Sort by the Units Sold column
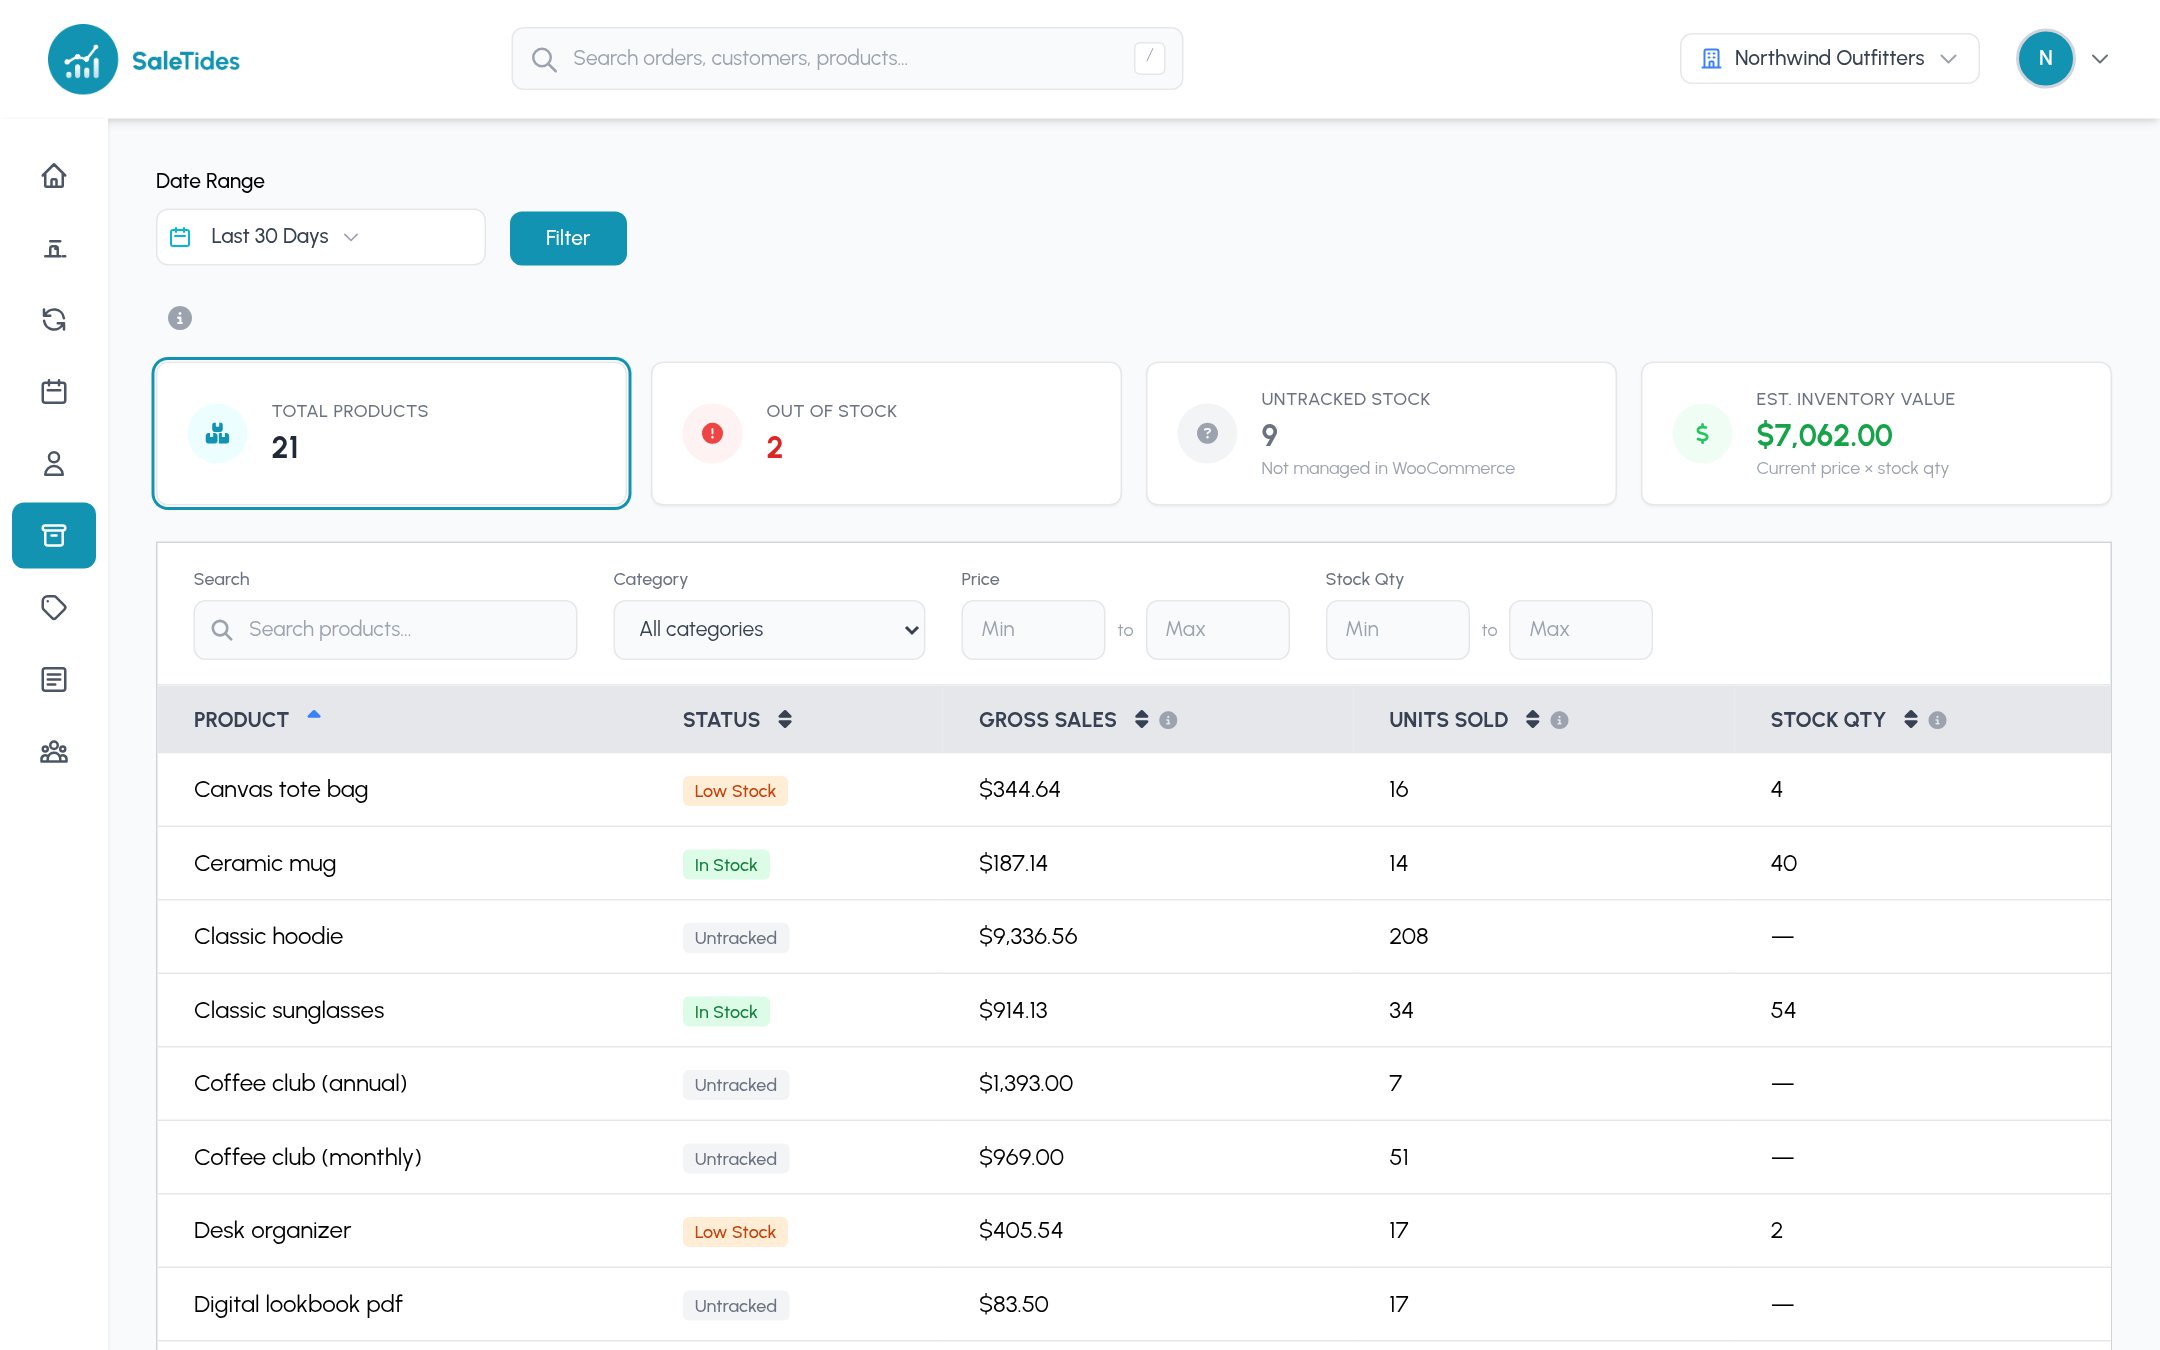Viewport: 2160px width, 1350px height. click(1532, 720)
